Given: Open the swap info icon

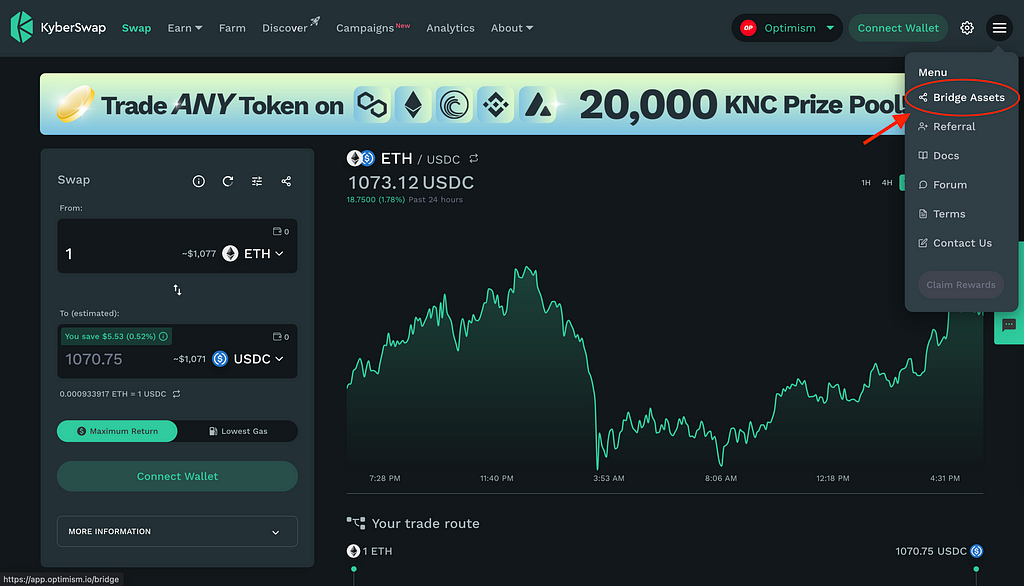Looking at the screenshot, I should point(199,181).
